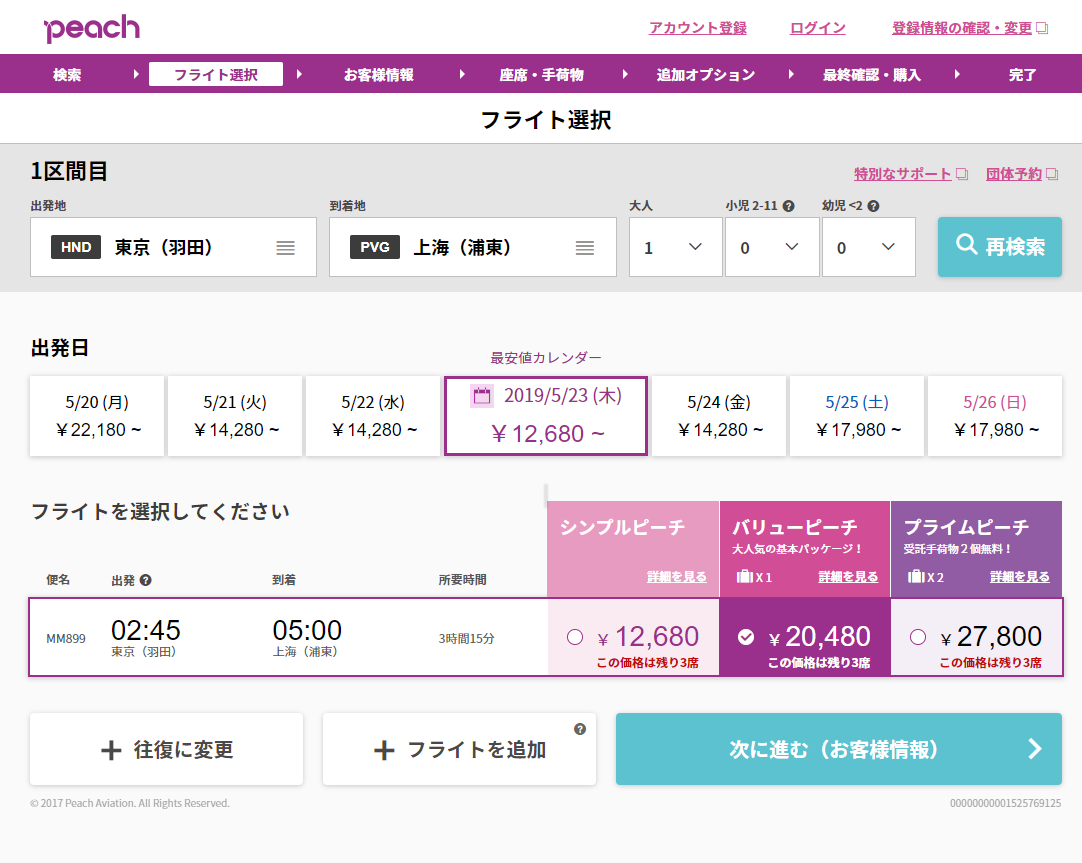Open help icon next to 小児 2-11
1082x863 pixels.
coord(789,206)
